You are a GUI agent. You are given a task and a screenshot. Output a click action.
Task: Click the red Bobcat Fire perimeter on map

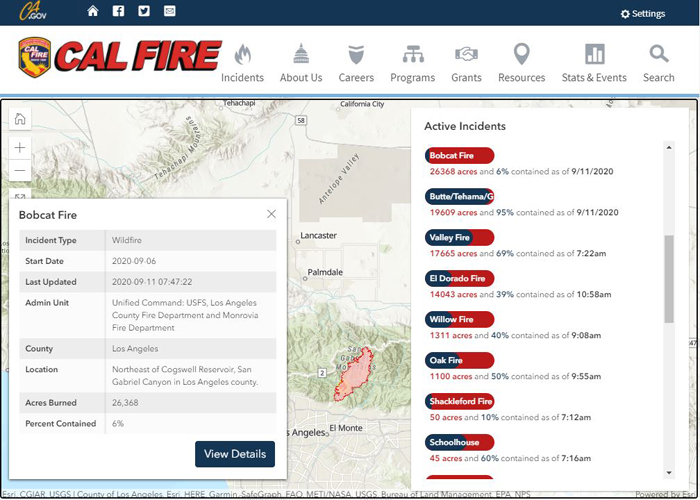(x=354, y=374)
